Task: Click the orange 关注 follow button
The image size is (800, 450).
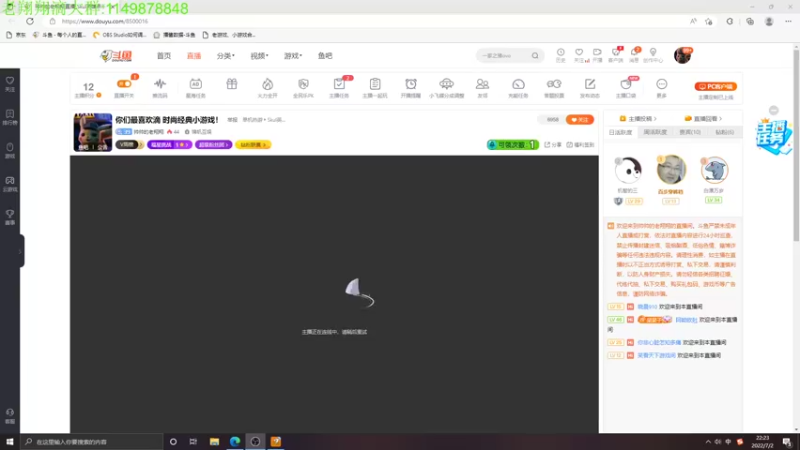Action: click(x=580, y=119)
